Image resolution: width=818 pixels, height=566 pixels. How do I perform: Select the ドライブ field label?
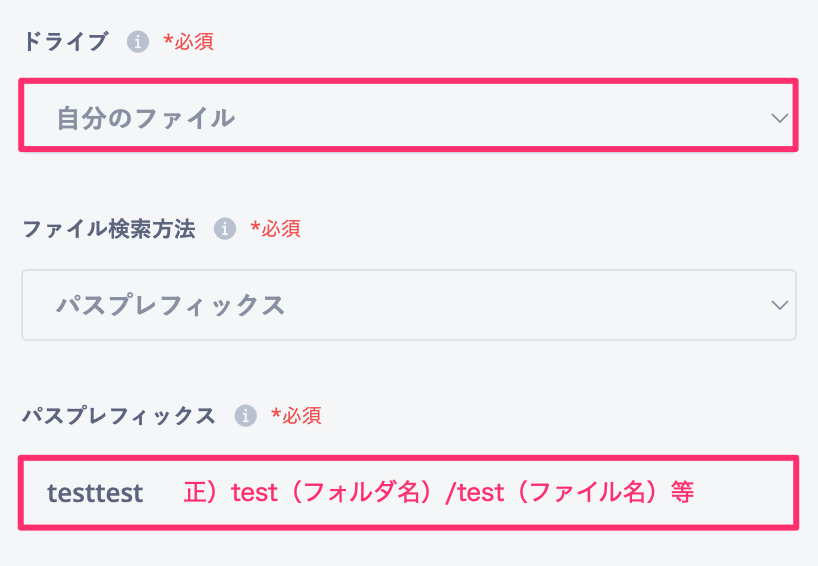[65, 42]
